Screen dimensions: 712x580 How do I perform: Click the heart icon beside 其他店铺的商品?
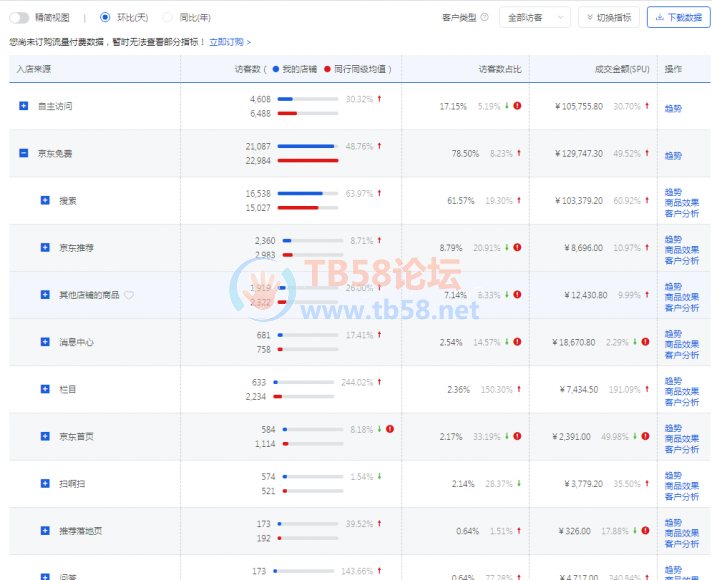(x=129, y=295)
